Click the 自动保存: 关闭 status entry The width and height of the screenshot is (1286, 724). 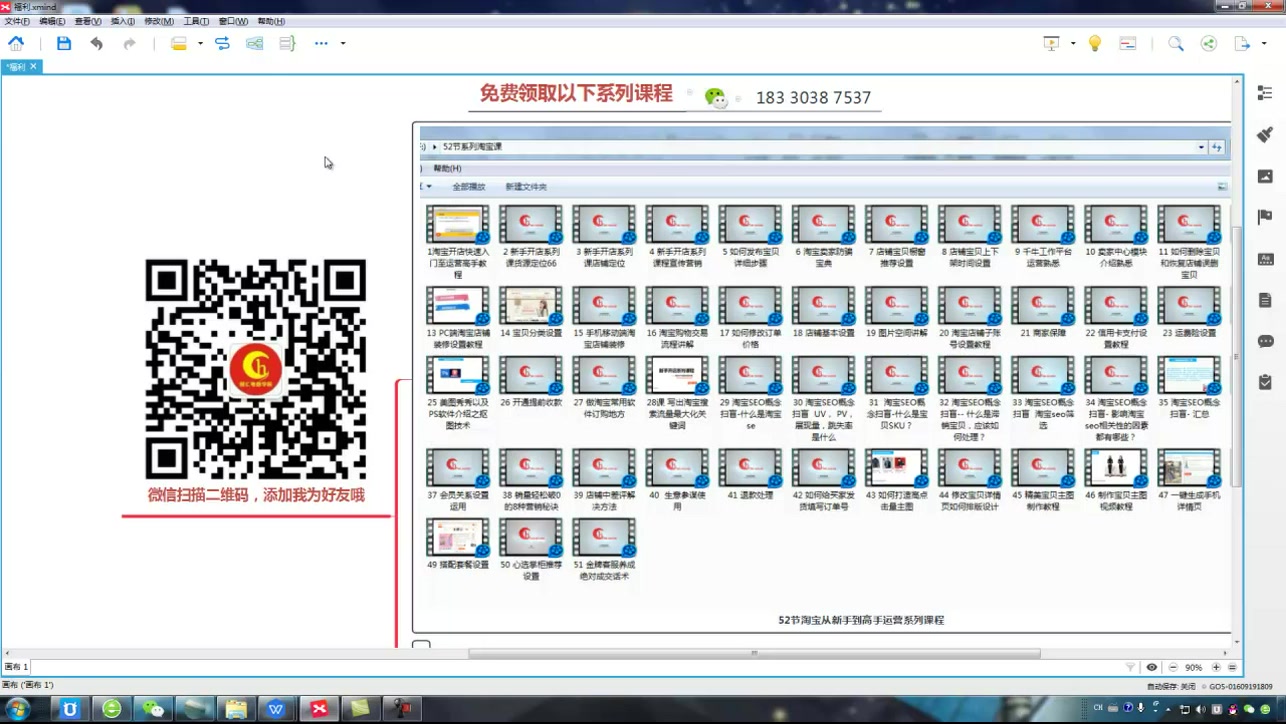tap(1171, 687)
